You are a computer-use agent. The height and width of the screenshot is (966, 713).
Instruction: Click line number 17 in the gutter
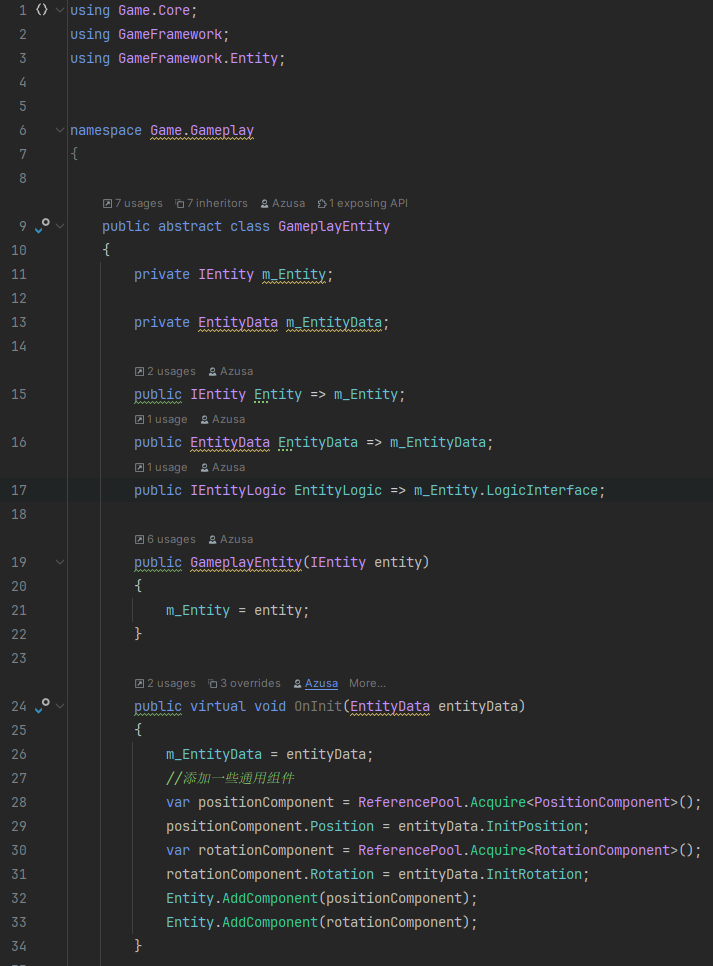[x=19, y=490]
